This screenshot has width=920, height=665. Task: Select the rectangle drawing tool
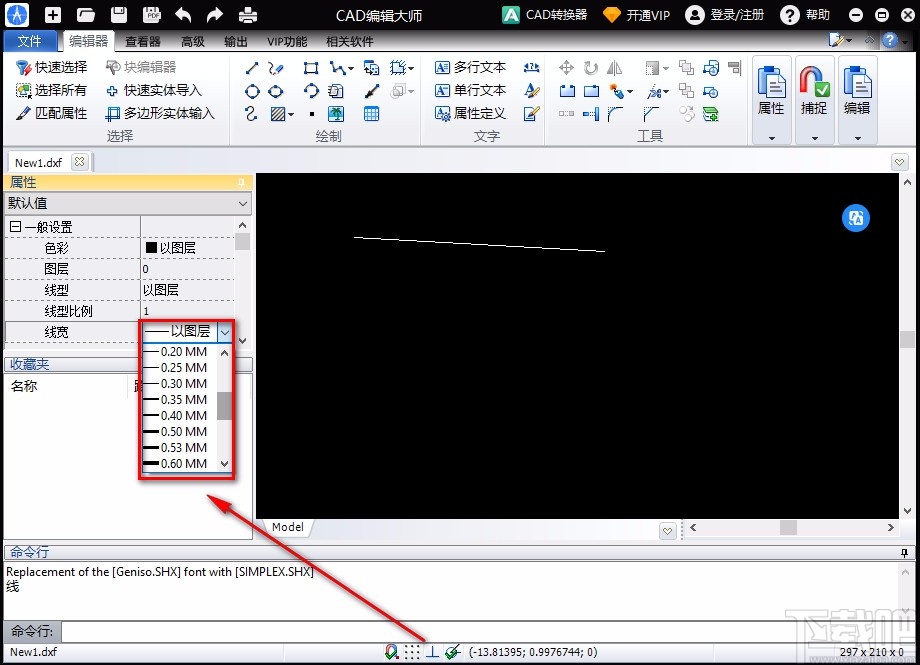[x=311, y=68]
